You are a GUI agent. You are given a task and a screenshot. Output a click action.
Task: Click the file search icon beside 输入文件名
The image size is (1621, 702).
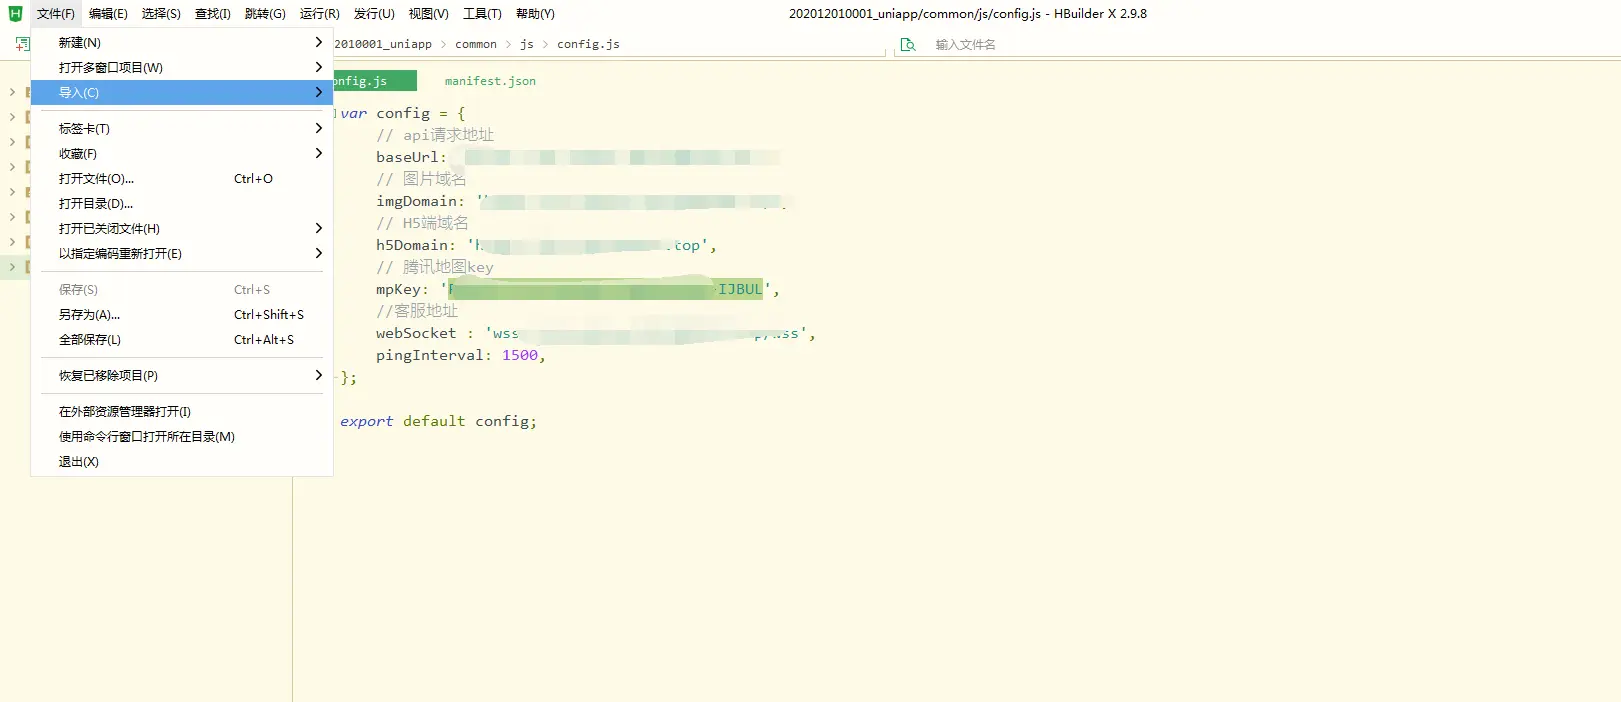908,45
